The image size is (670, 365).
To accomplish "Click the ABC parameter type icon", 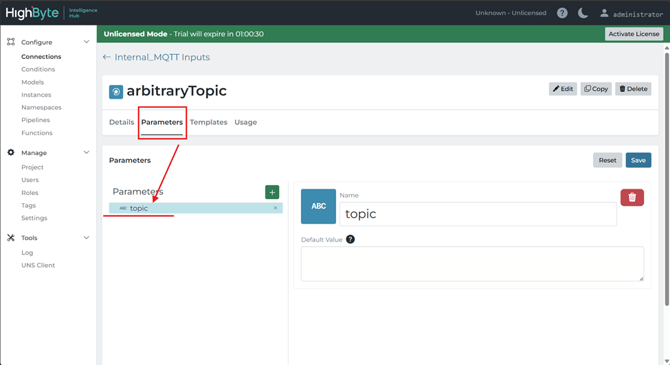I will pos(318,206).
